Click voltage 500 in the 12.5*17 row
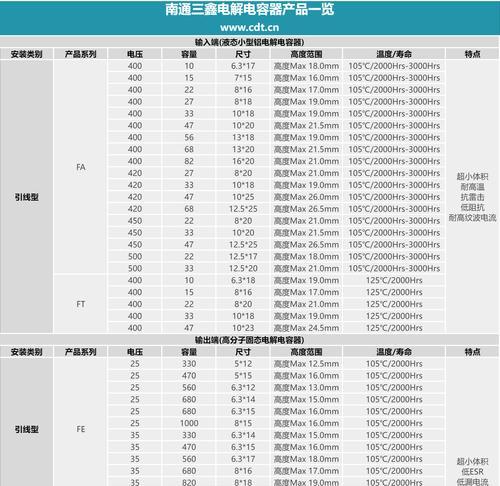Image resolution: width=500 pixels, height=486 pixels. point(135,256)
